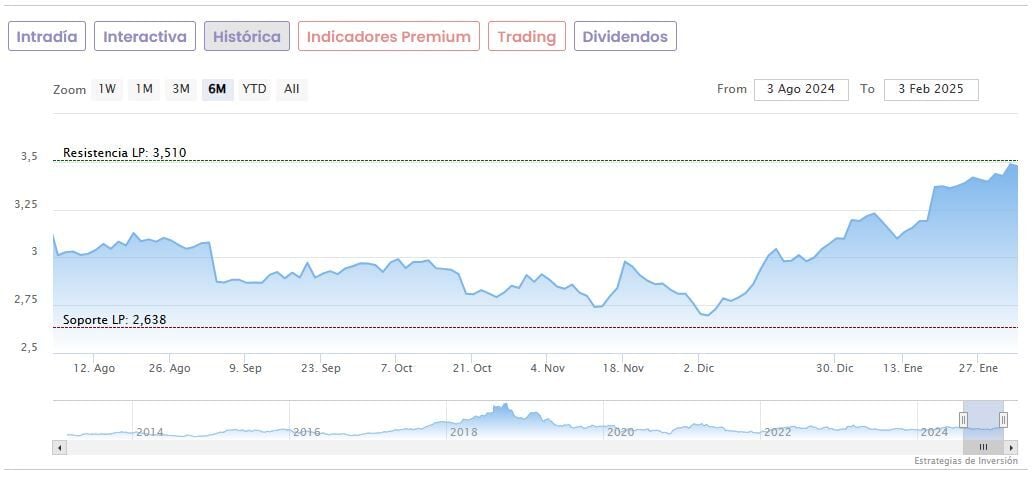
Task: Select the 6M zoom range
Action: pyautogui.click(x=217, y=89)
